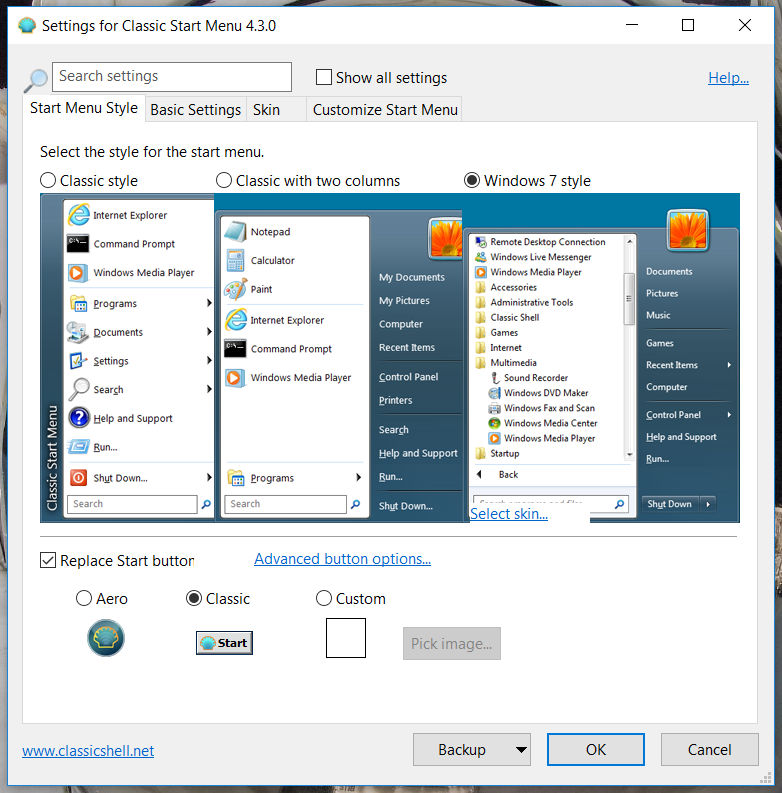Click the Classic Start button image

(x=224, y=643)
